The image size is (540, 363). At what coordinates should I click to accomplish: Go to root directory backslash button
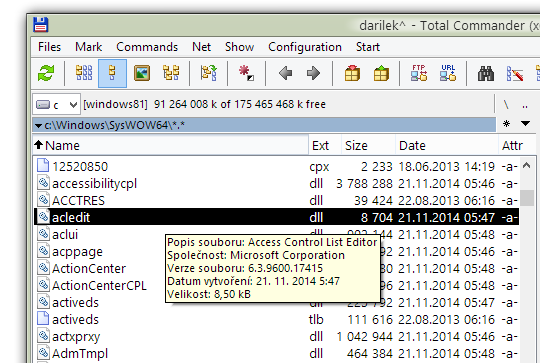(506, 104)
